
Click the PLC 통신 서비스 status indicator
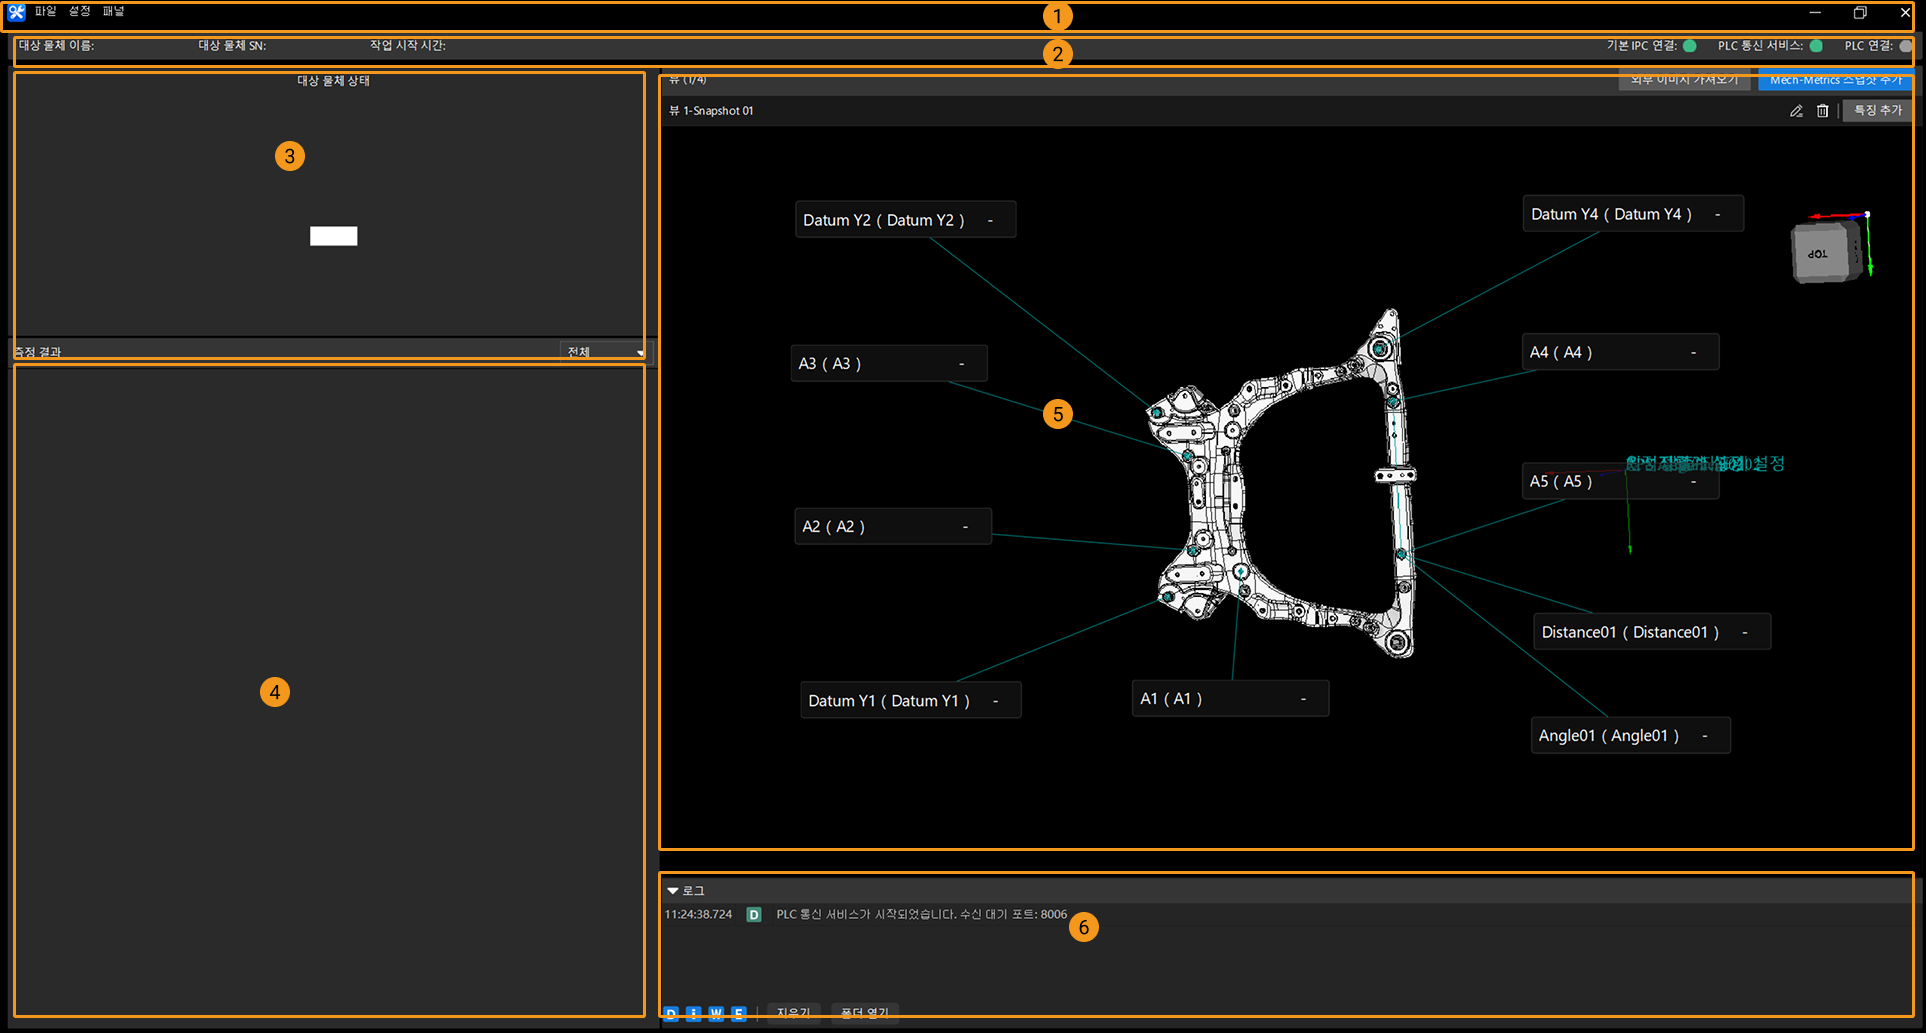coord(1816,46)
